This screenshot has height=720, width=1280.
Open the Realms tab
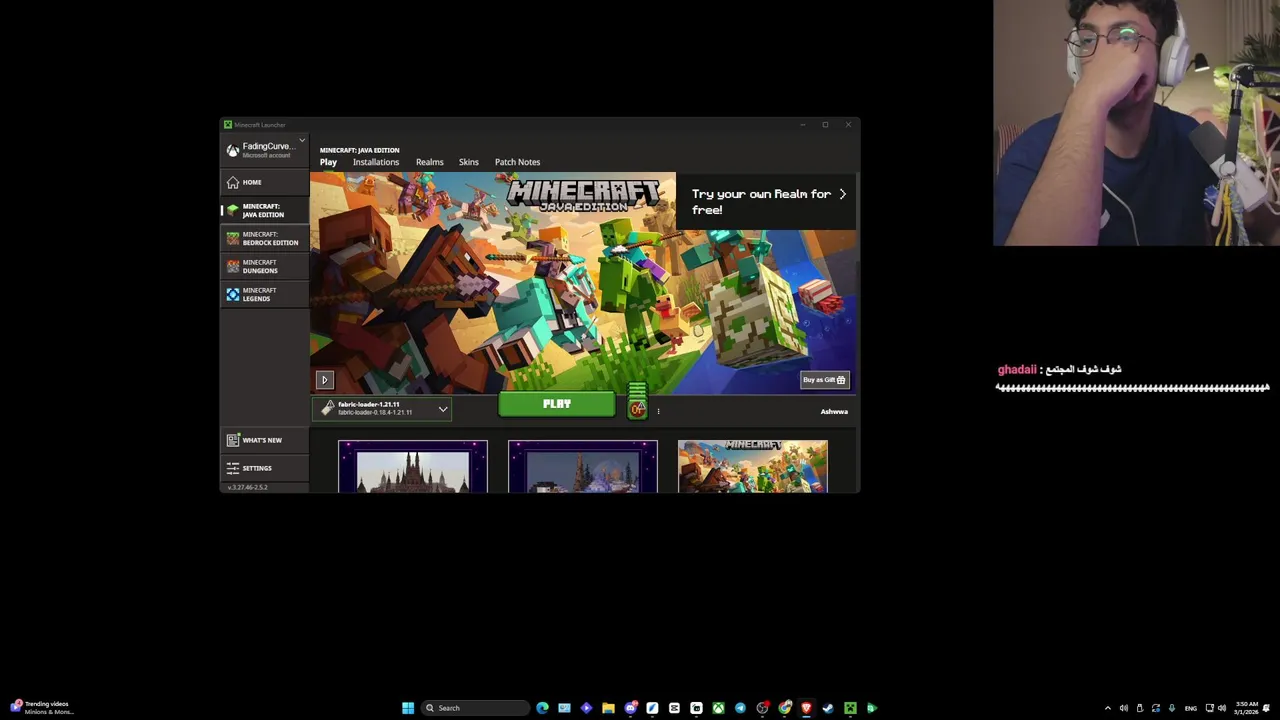point(429,162)
